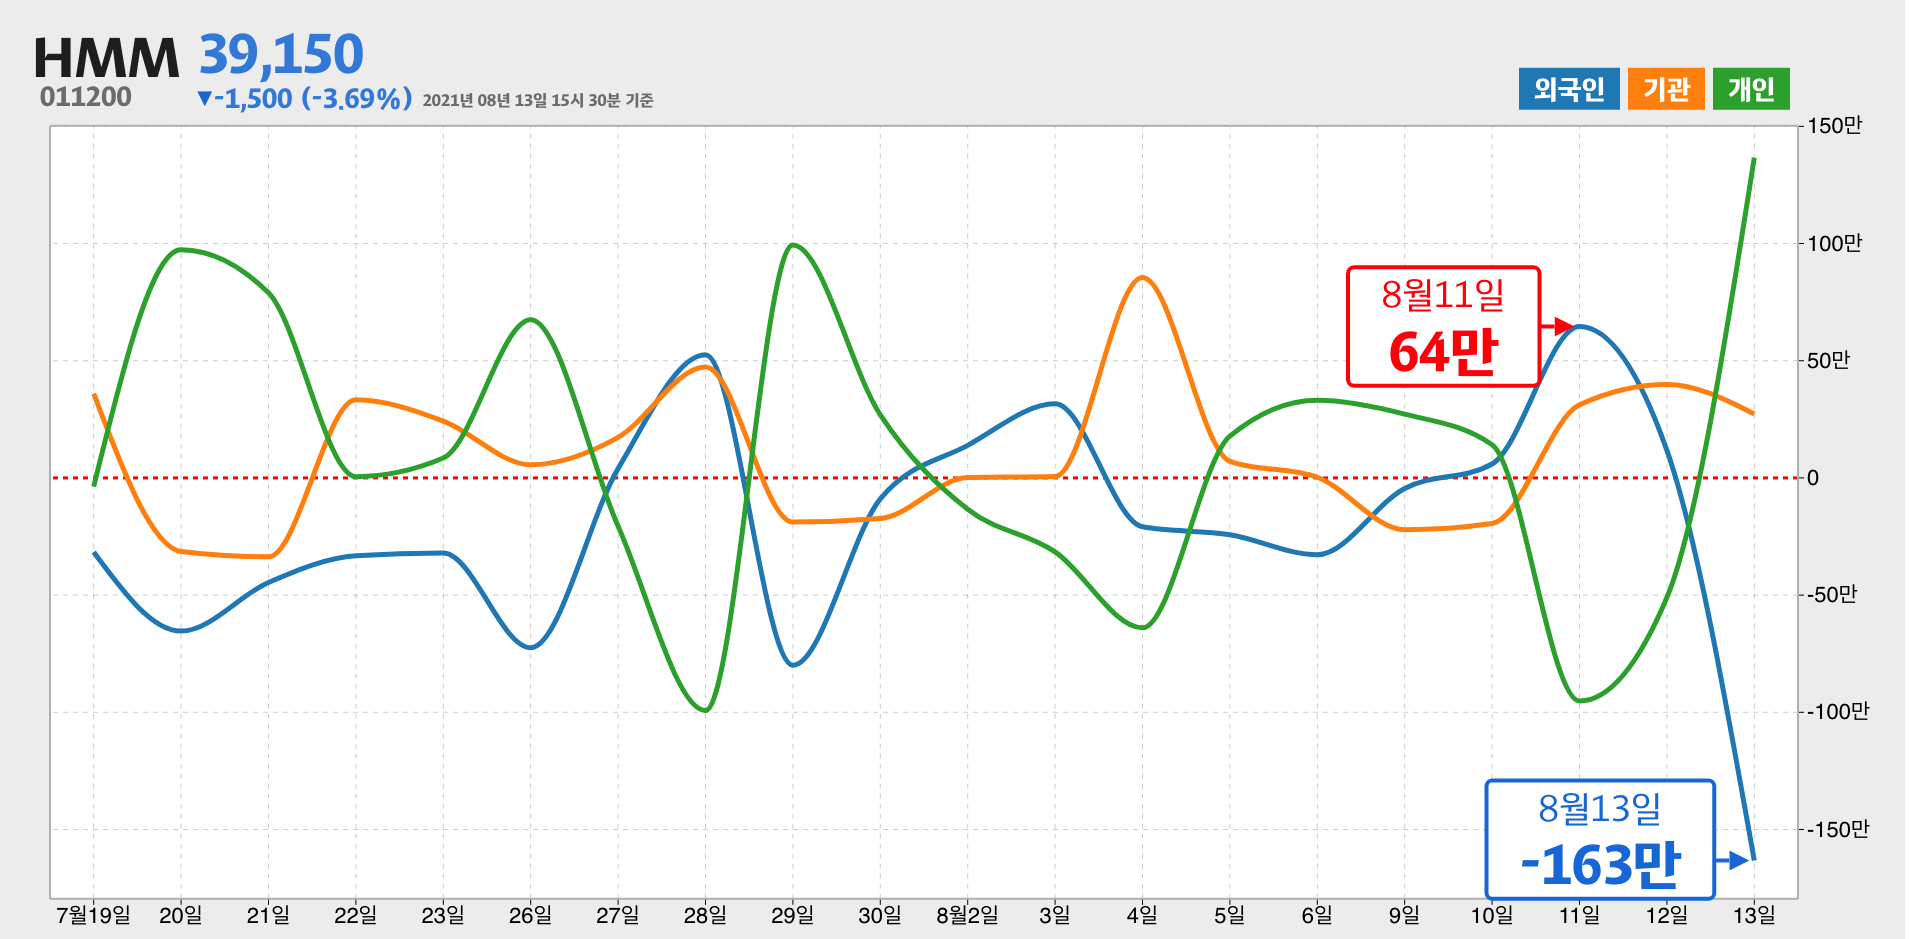Click the x-axis label 5일

pyautogui.click(x=1229, y=915)
